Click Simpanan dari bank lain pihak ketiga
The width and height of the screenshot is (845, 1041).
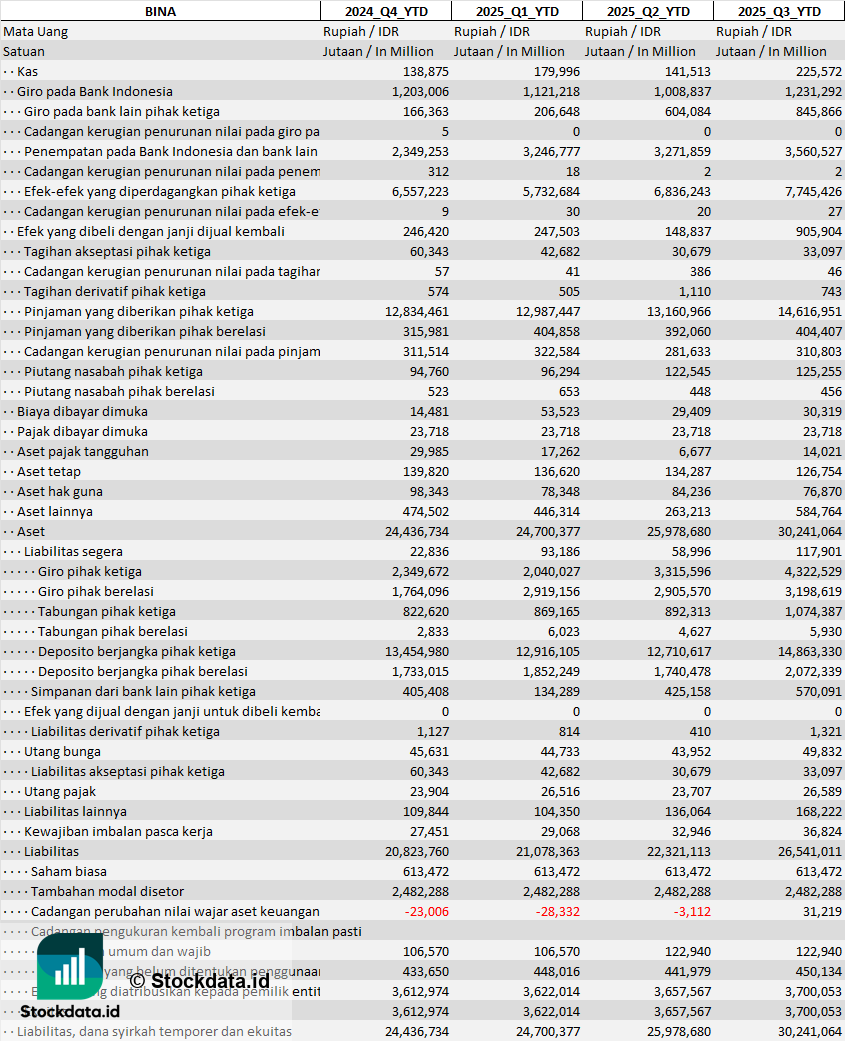(x=143, y=692)
